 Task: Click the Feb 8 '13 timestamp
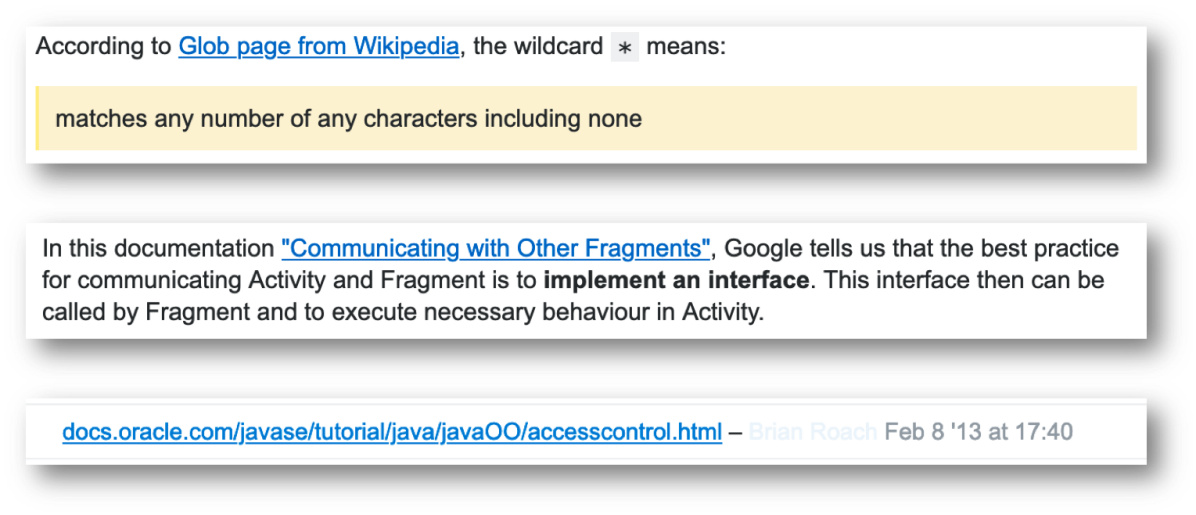pyautogui.click(x=978, y=432)
